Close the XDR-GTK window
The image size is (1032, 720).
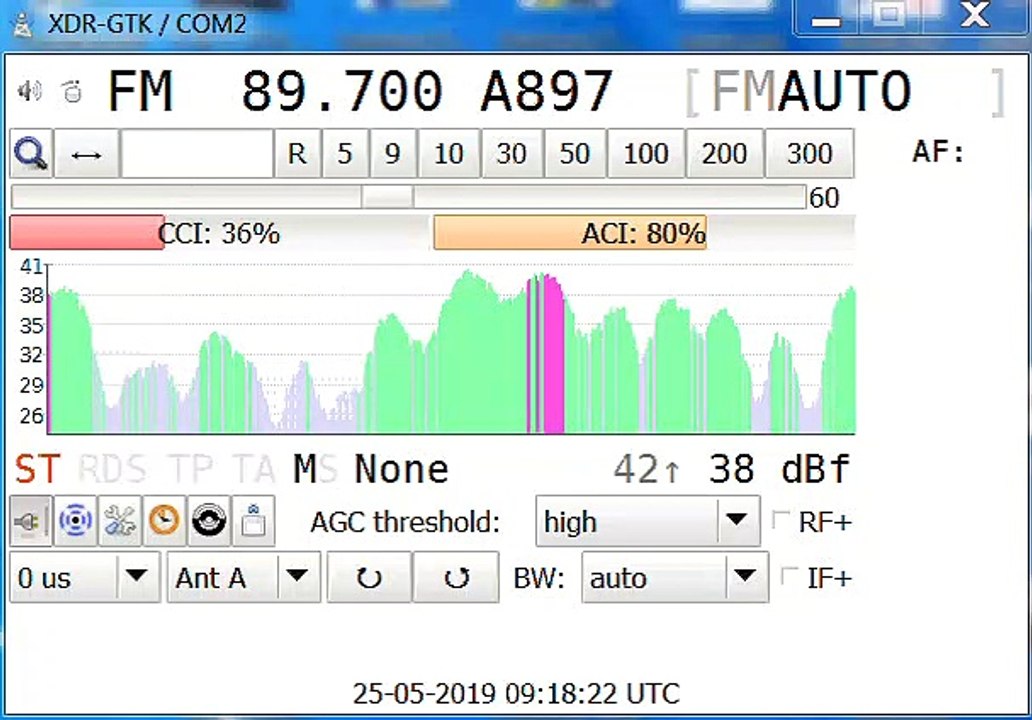(975, 16)
